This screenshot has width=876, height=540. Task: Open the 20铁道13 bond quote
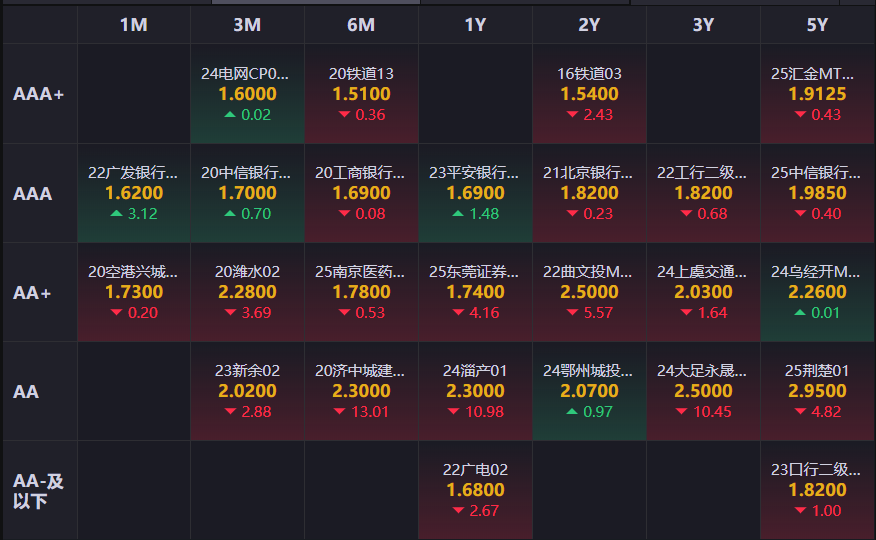tap(361, 94)
